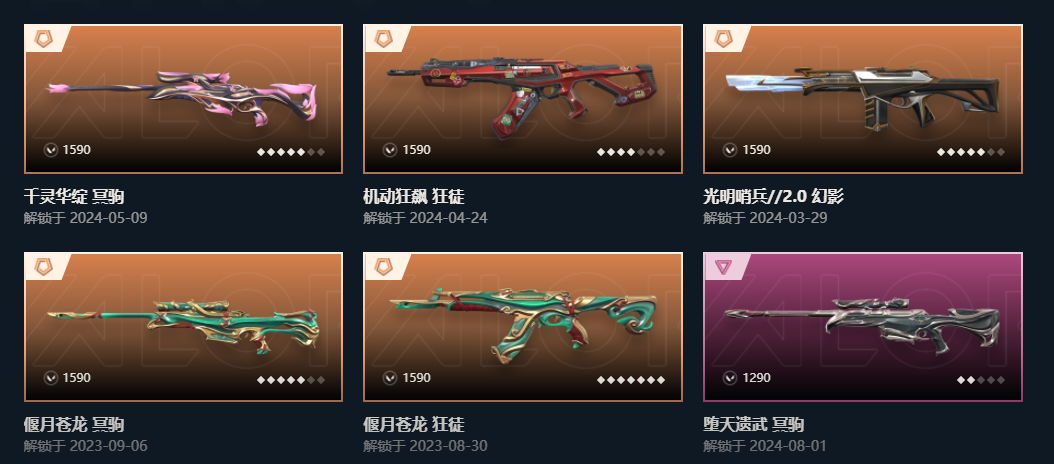The image size is (1054, 464).
Task: Click the tier badge on 千灵华绽 冥驹 card
Action: (x=44, y=38)
